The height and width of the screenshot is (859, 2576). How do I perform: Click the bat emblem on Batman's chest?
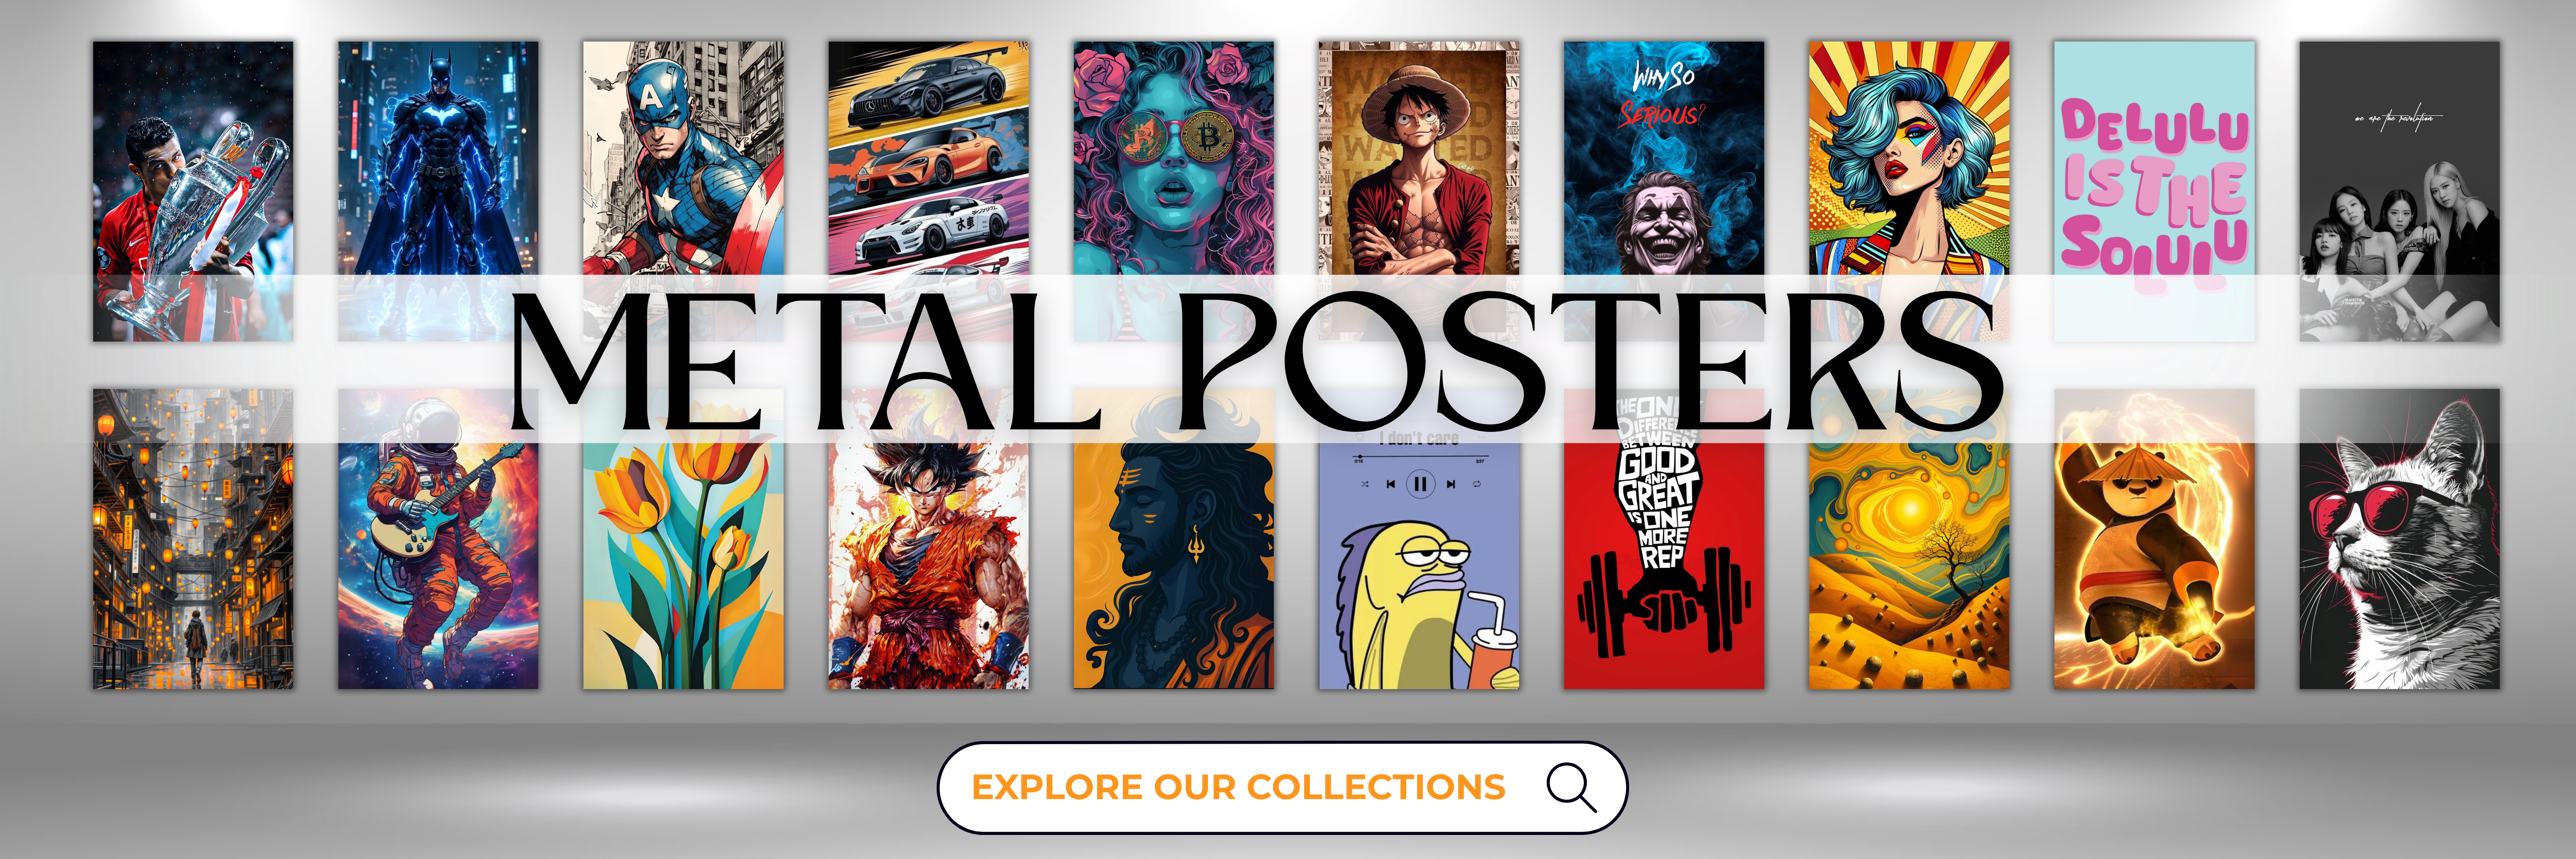(437, 118)
